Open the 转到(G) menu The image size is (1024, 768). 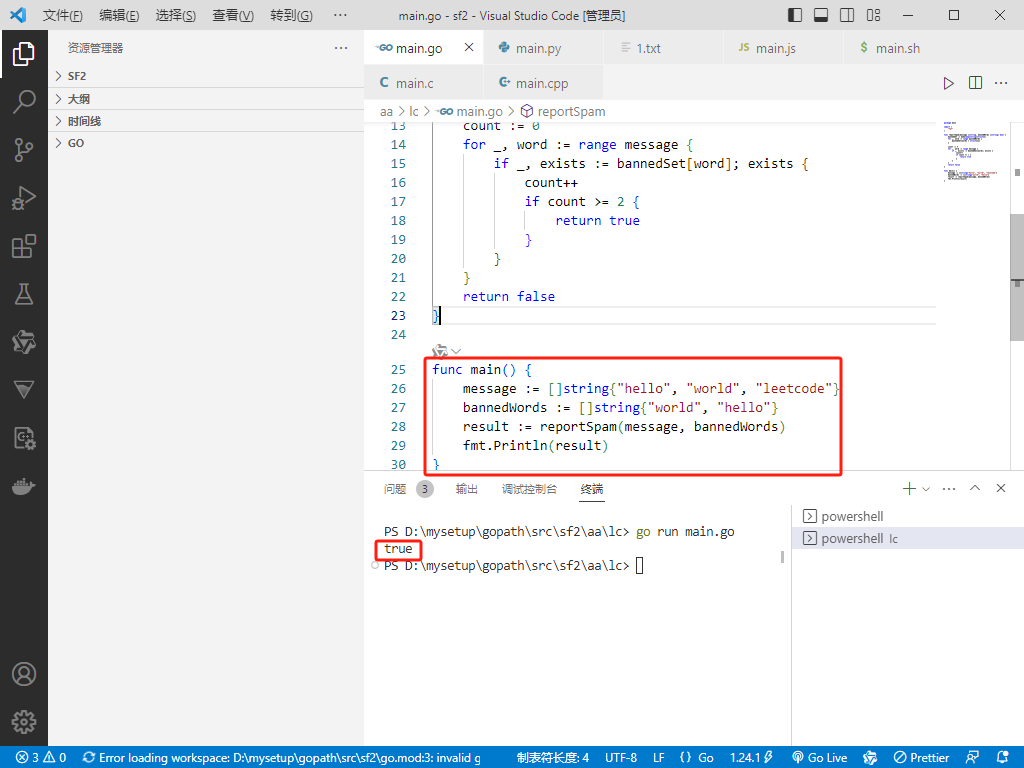[x=291, y=15]
